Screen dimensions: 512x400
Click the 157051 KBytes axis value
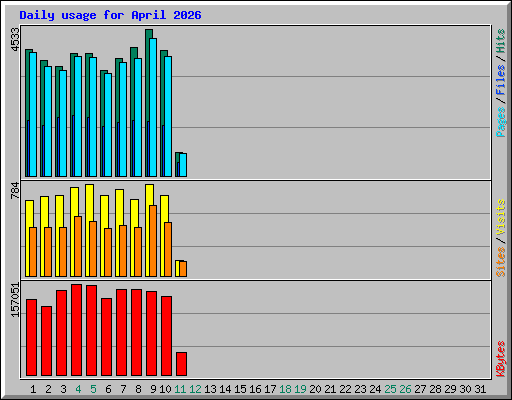(x=15, y=299)
